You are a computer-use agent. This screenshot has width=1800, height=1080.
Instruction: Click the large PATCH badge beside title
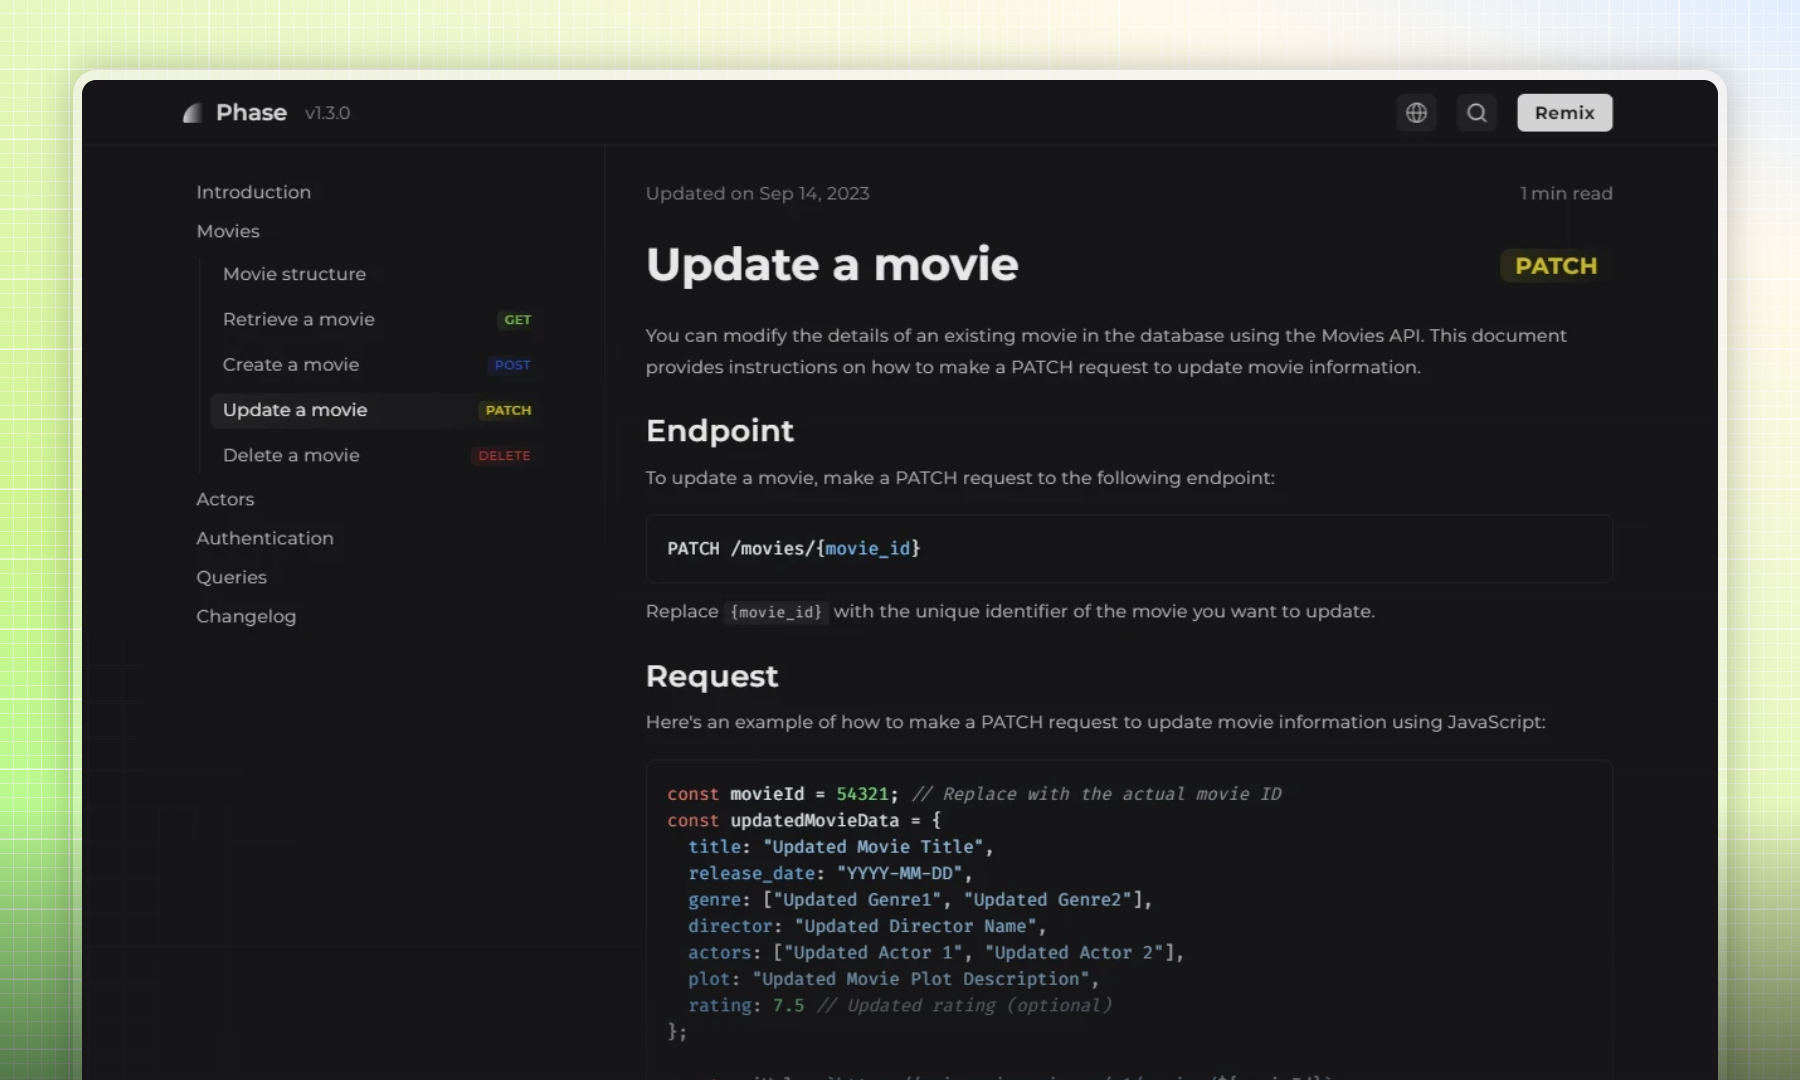1556,266
